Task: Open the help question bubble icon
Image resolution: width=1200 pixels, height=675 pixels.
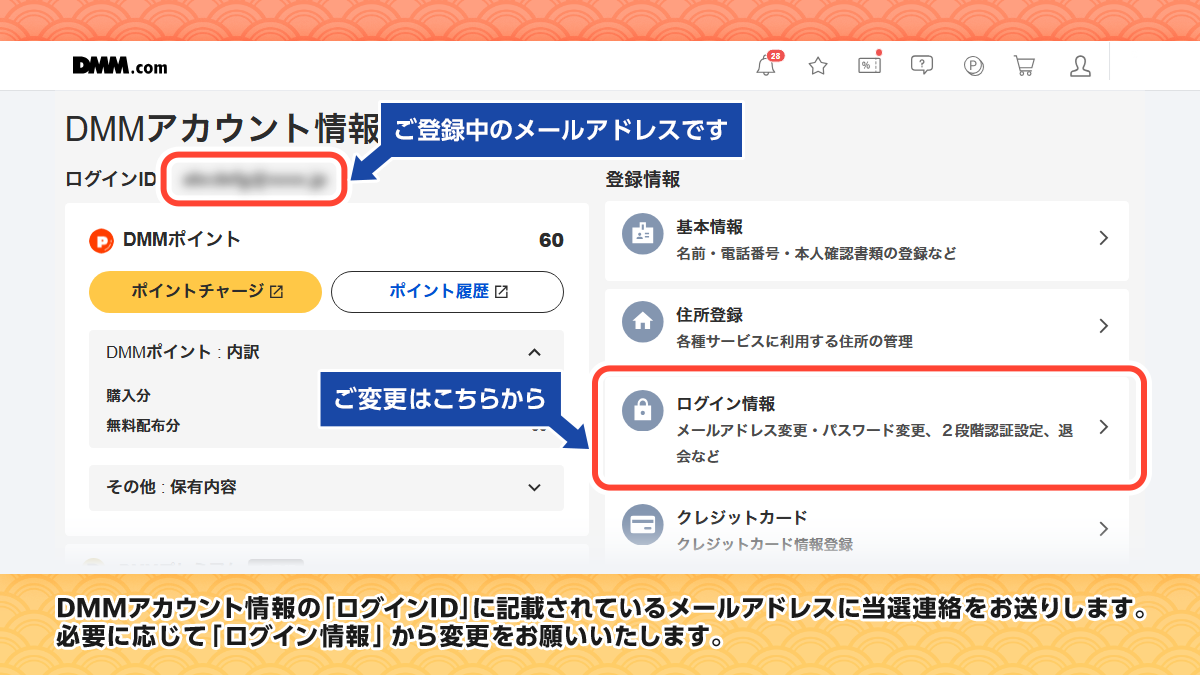Action: 922,66
